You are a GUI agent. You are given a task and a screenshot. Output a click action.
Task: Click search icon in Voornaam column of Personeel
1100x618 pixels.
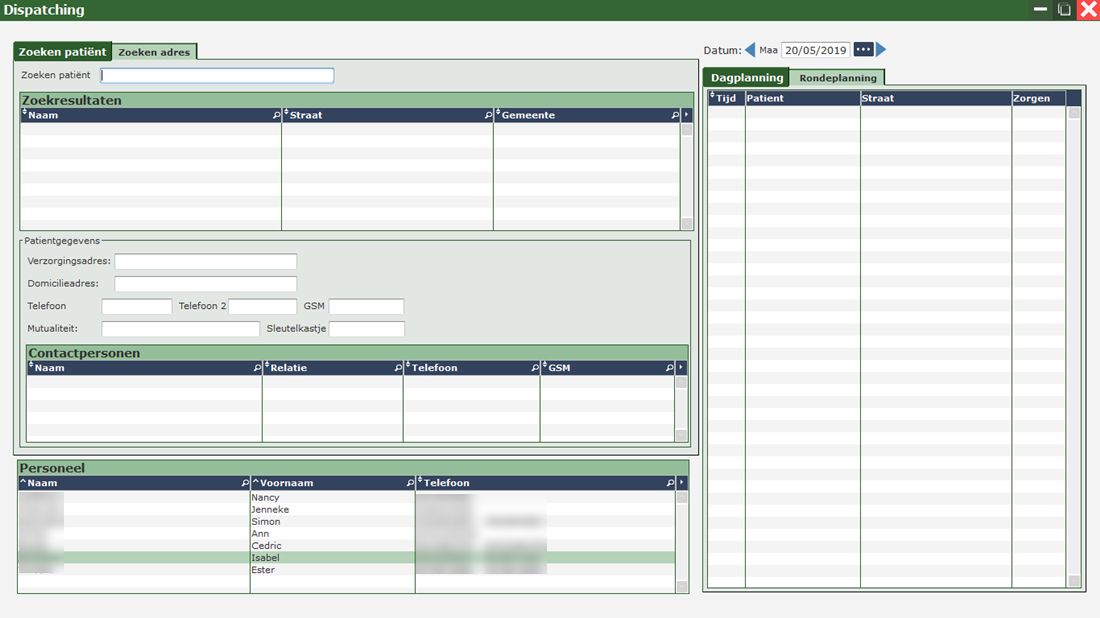click(410, 484)
